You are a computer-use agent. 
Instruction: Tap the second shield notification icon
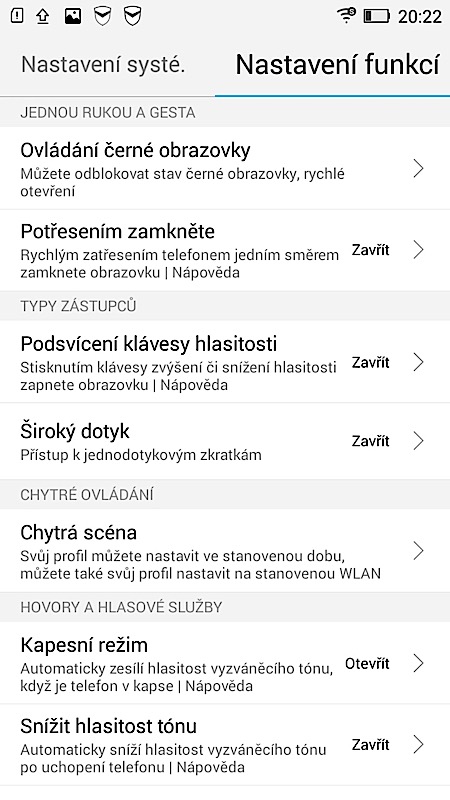click(133, 16)
